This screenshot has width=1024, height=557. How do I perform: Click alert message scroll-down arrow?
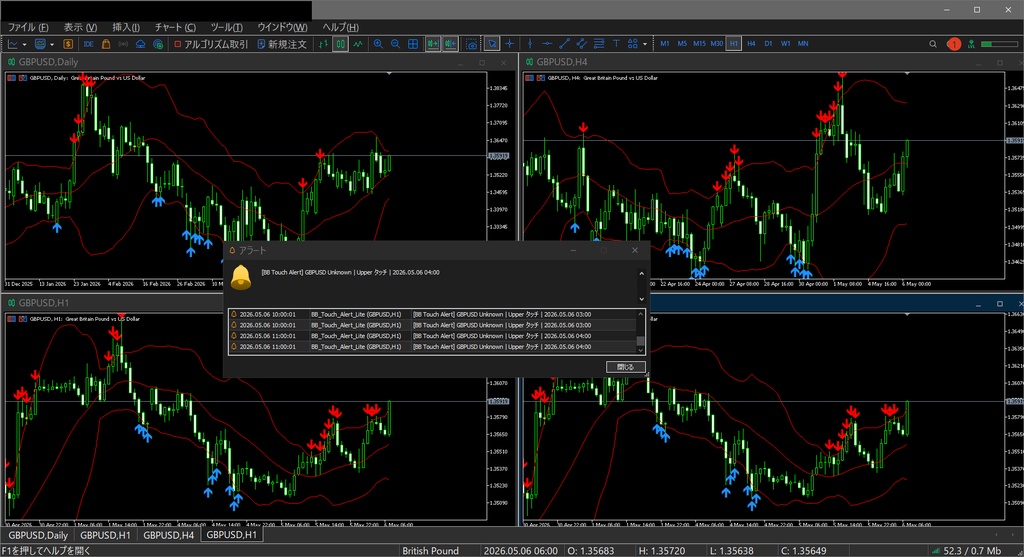point(641,299)
